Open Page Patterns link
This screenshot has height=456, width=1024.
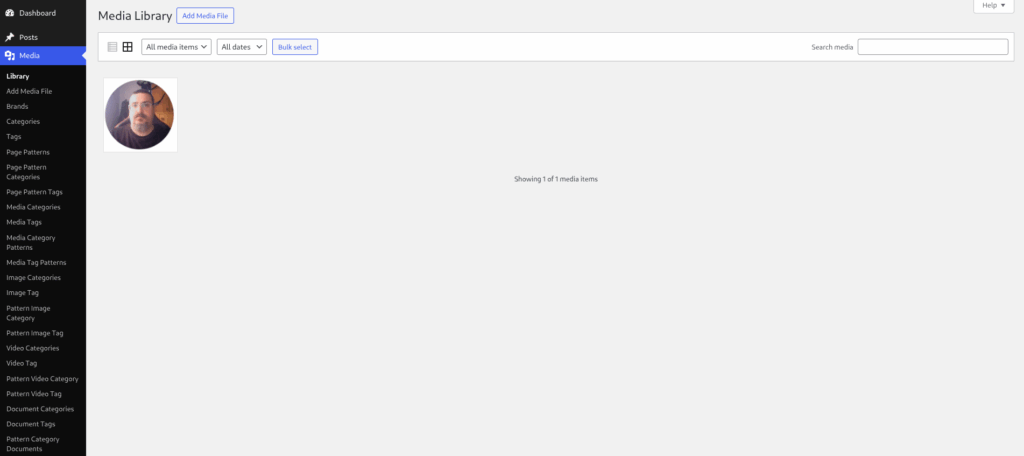click(28, 152)
